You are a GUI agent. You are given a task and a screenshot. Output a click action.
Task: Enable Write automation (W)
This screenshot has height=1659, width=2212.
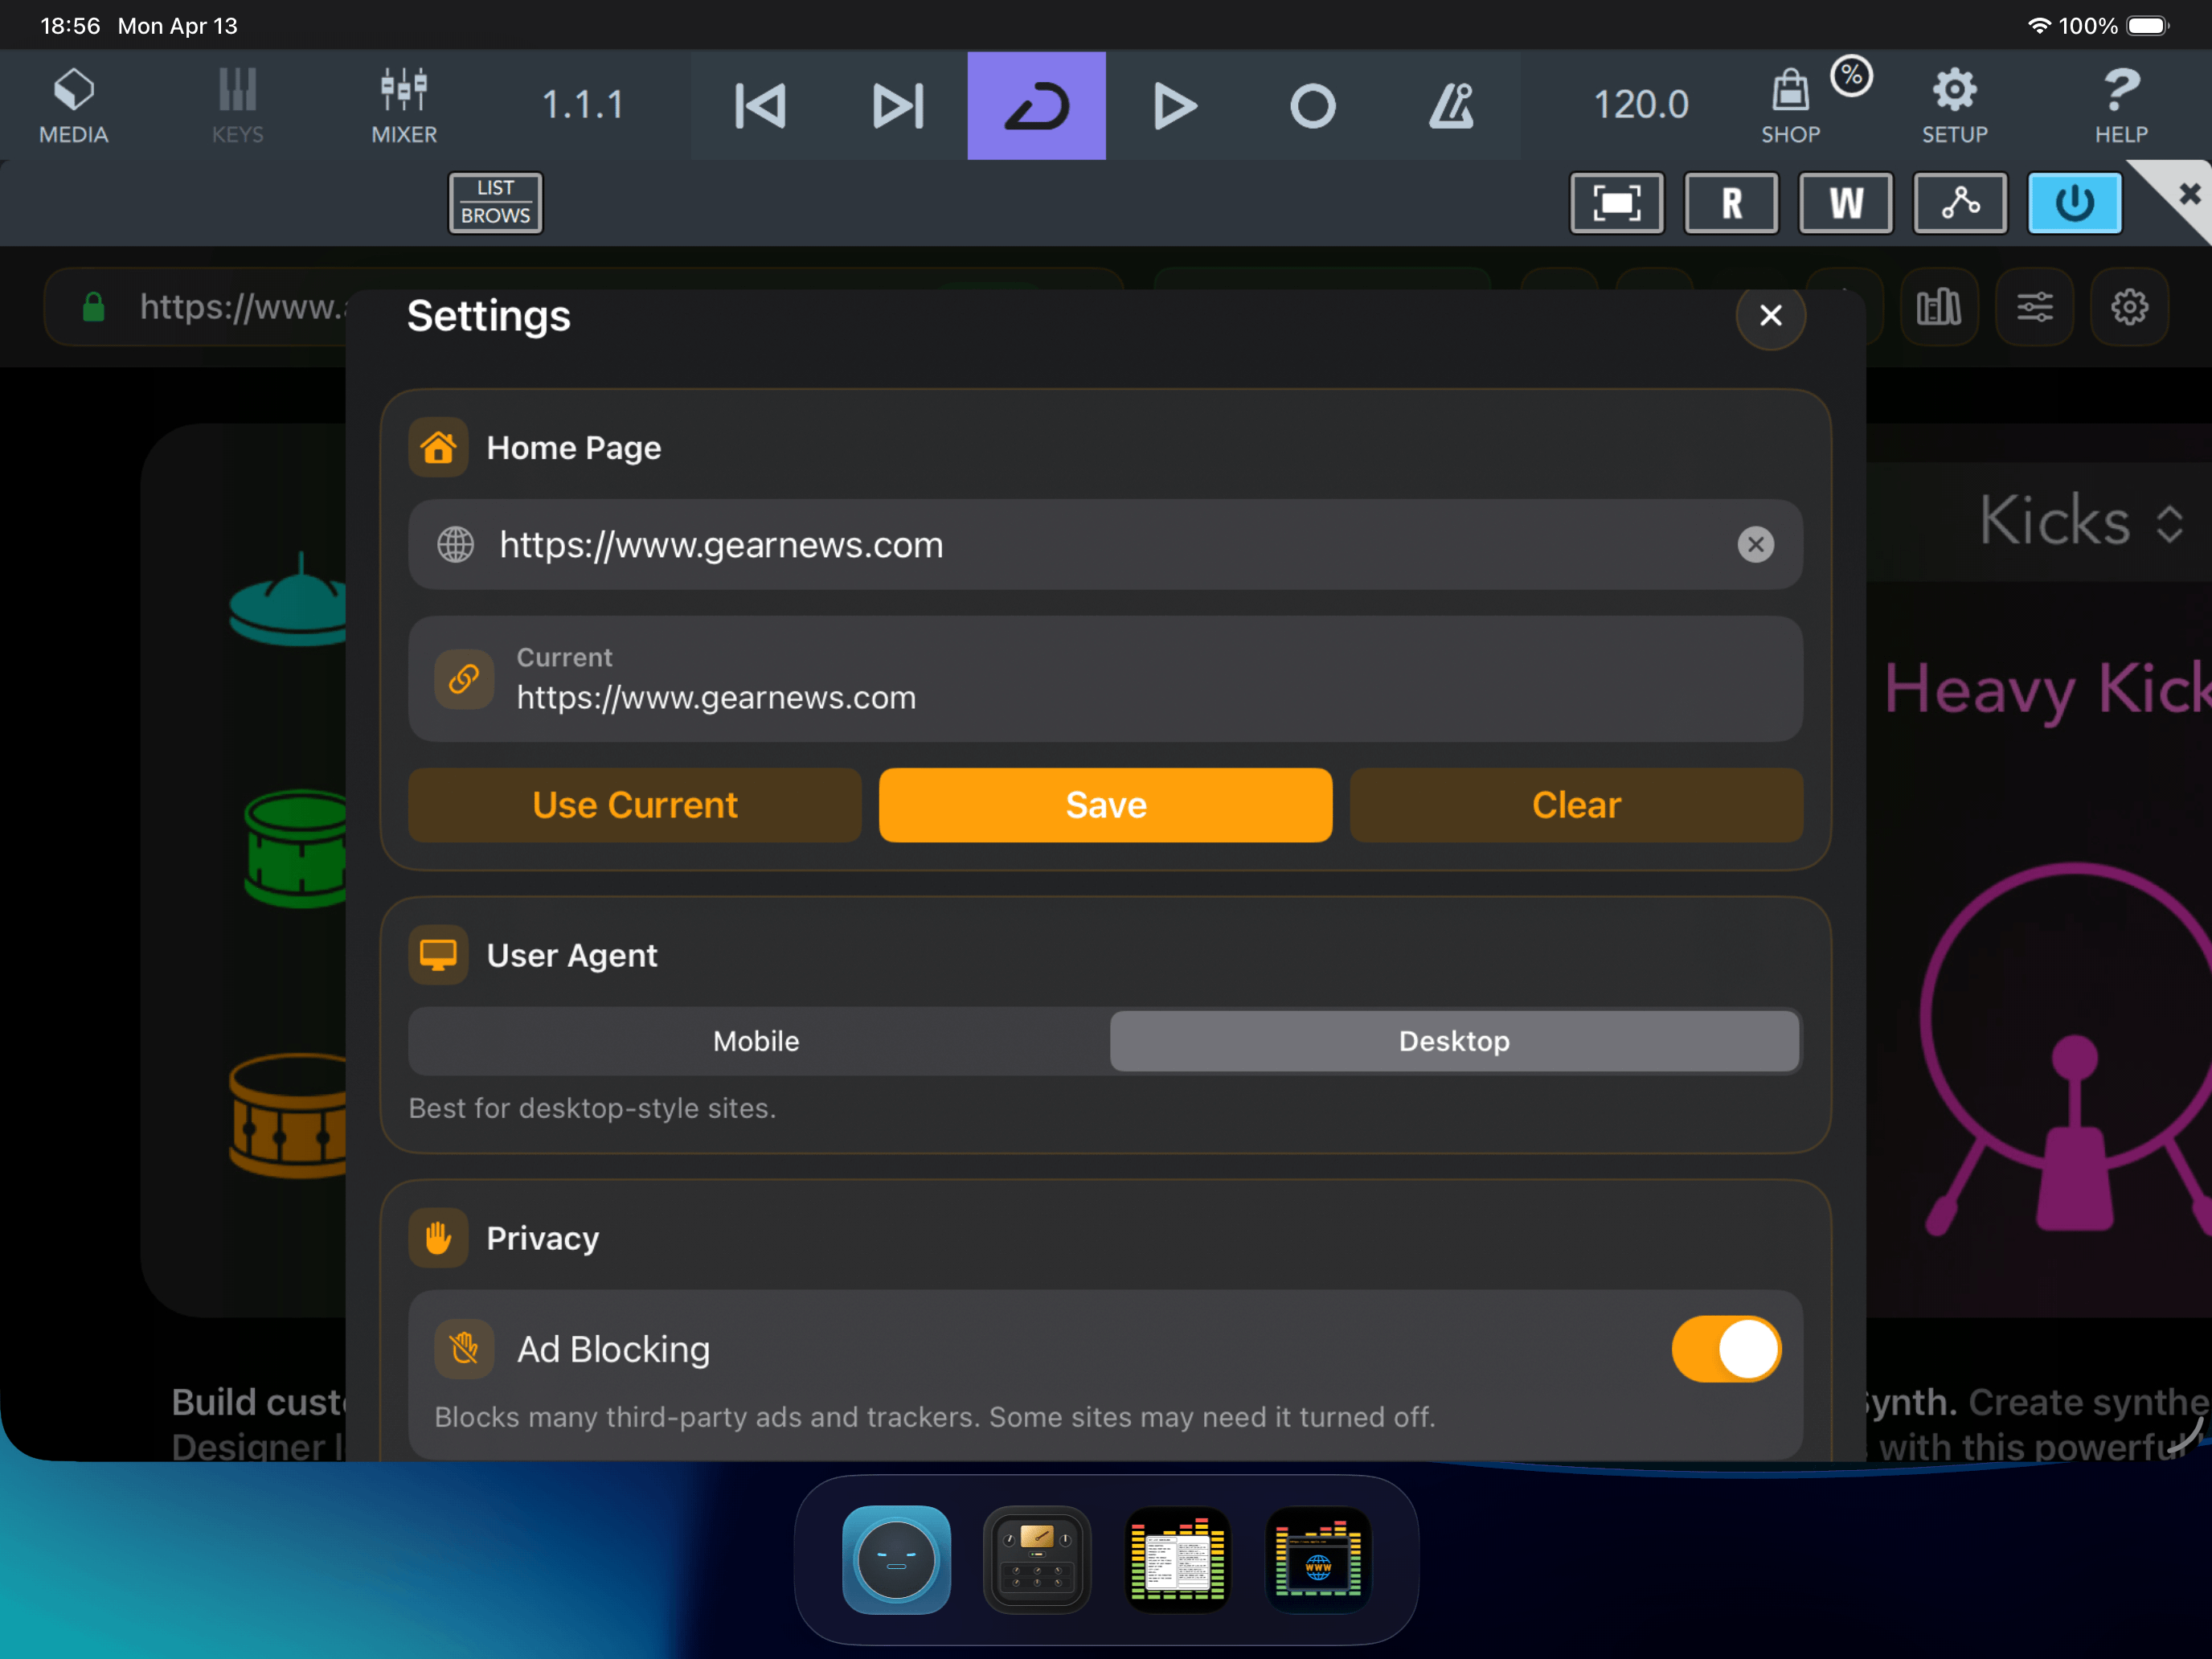[x=1846, y=203]
